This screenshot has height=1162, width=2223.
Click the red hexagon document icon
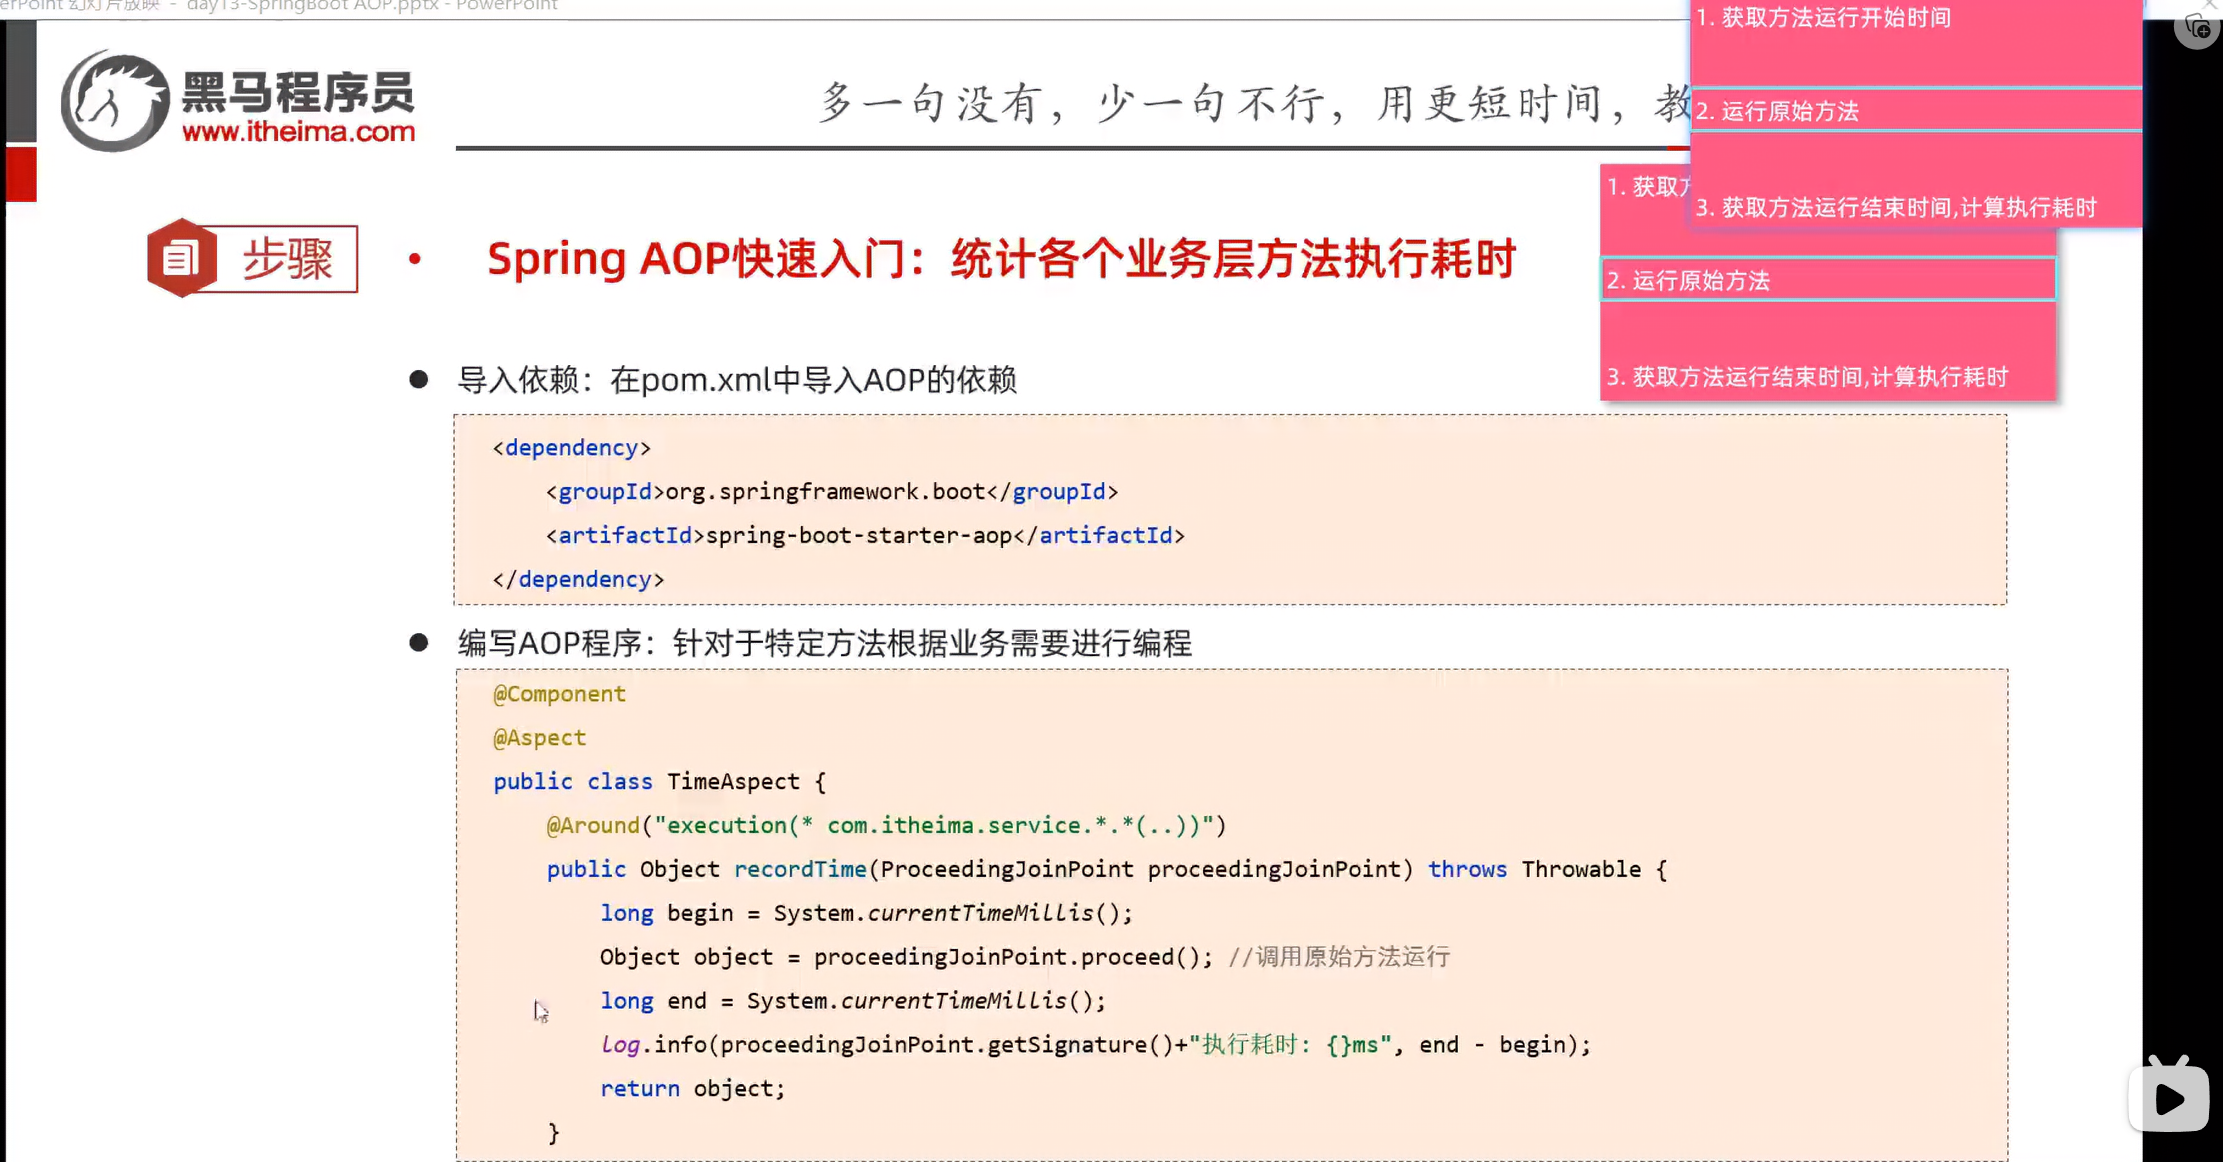point(181,258)
